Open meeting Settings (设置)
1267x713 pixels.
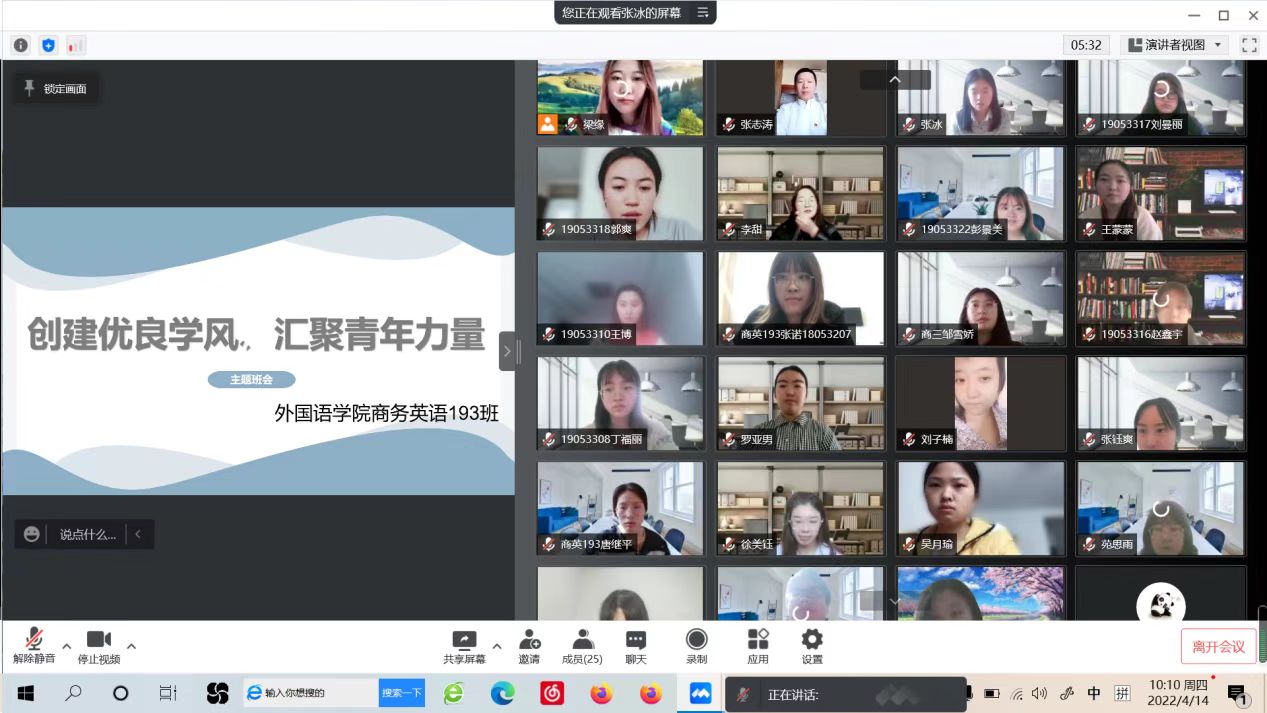(812, 646)
